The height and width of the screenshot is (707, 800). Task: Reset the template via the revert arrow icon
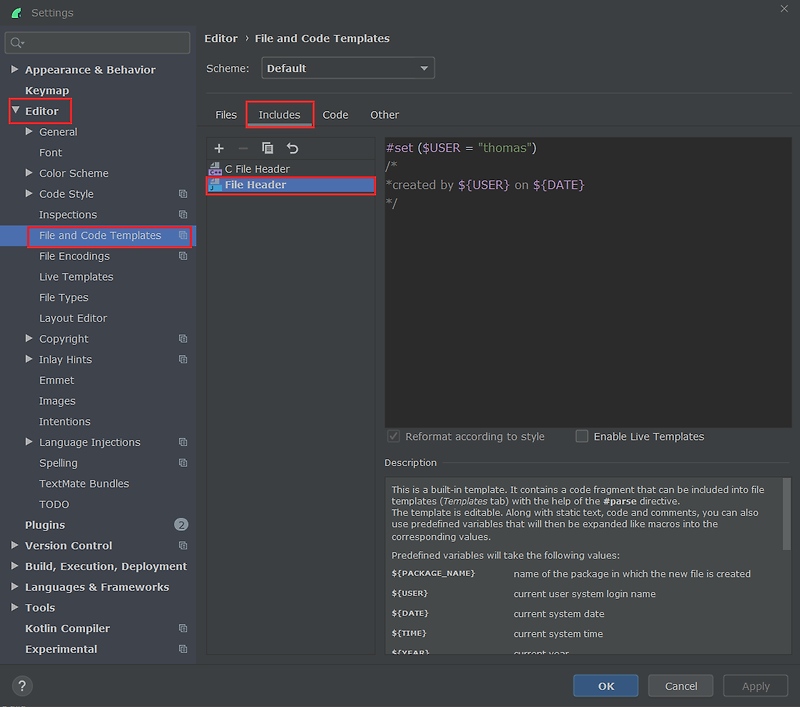[x=291, y=148]
